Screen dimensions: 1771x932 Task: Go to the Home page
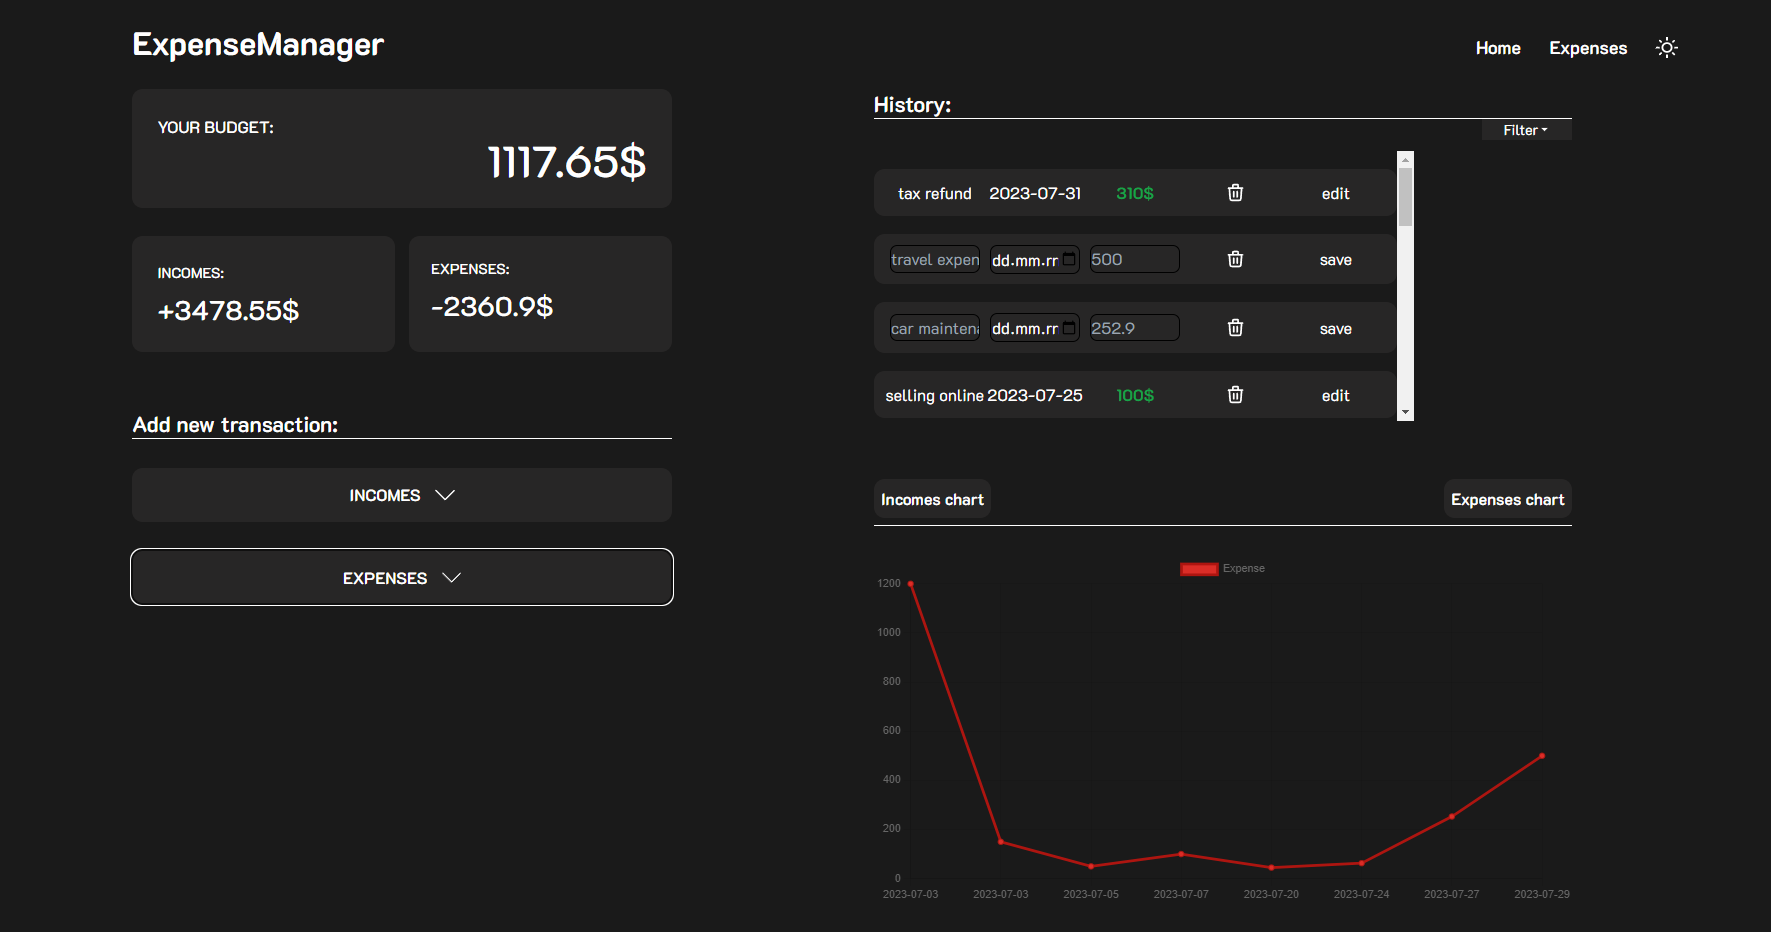tap(1498, 48)
